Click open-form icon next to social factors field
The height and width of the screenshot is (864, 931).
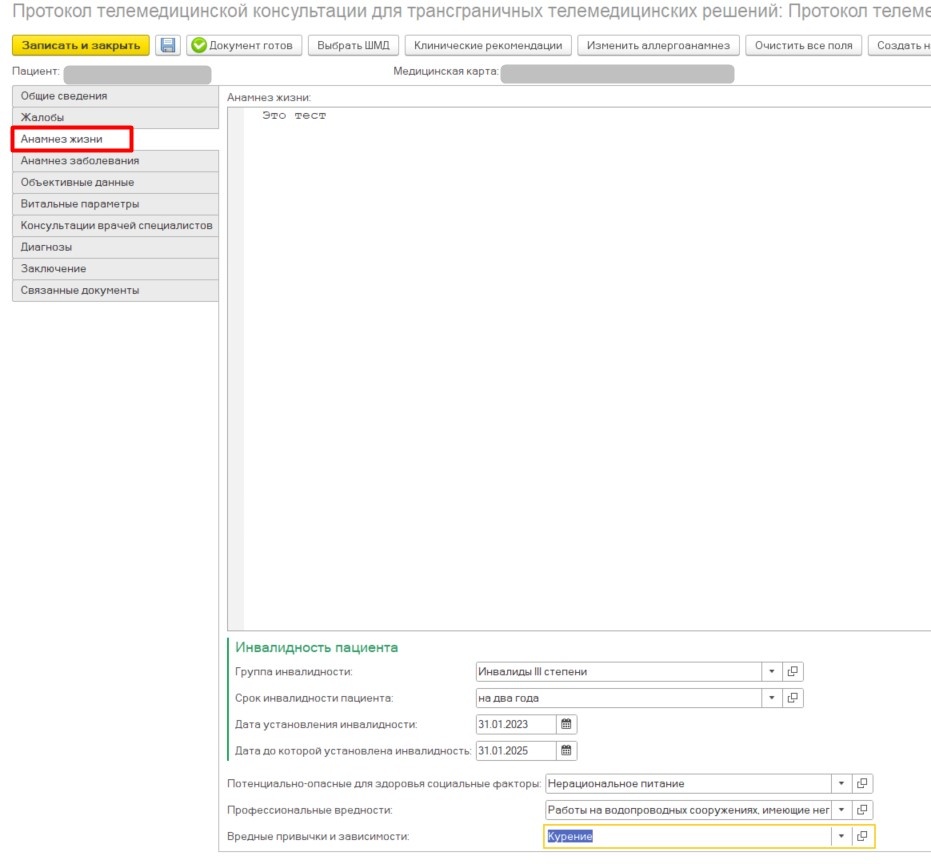(x=862, y=784)
